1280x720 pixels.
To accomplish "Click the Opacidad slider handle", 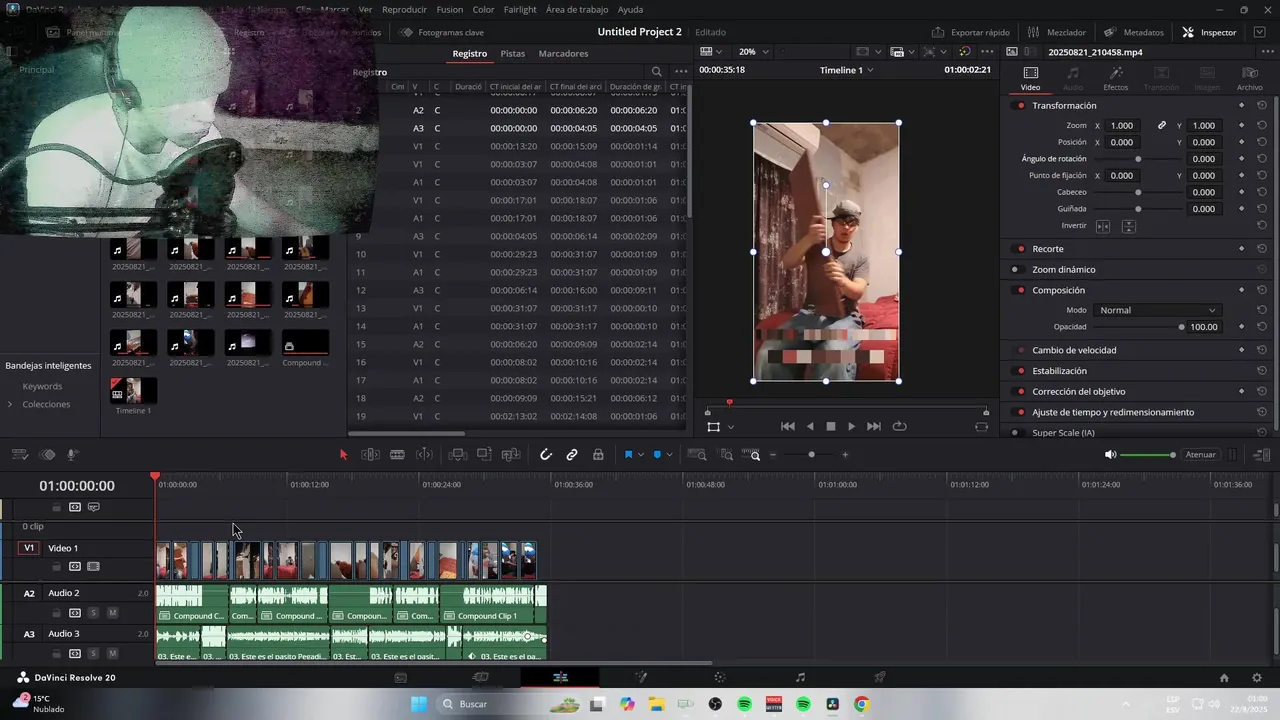I will point(1181,327).
